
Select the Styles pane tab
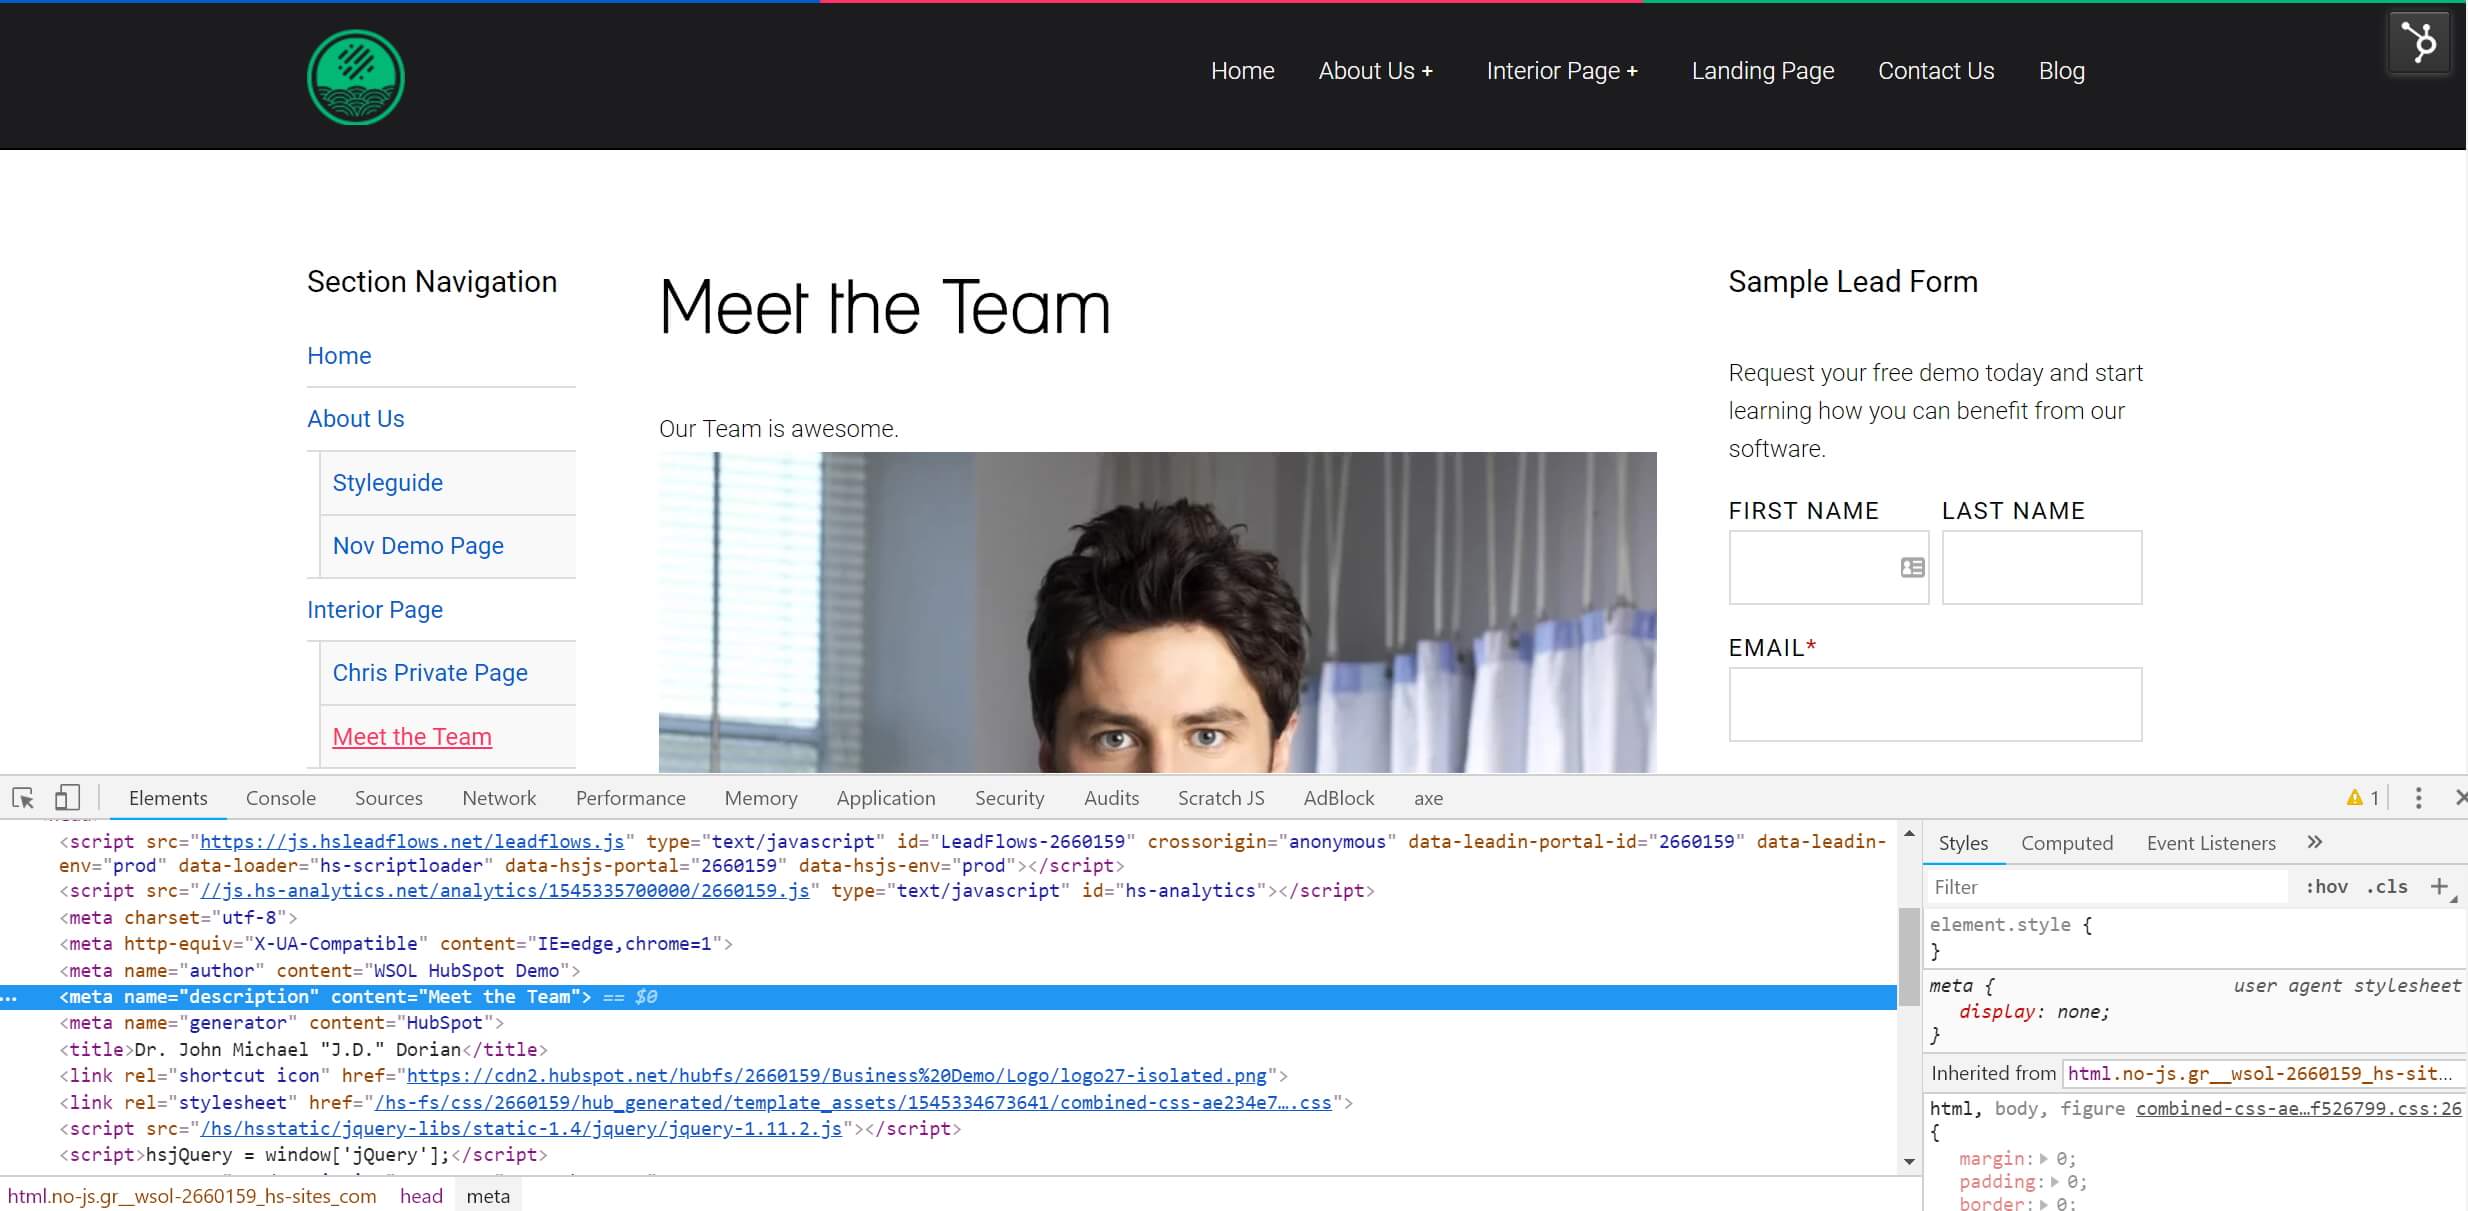pos(1963,843)
